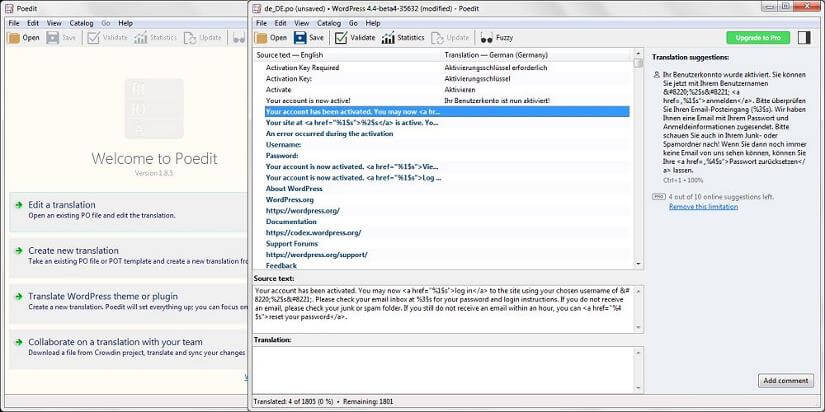Viewport: 825px width, 412px height.
Task: Click Save icon in Welcome window toolbar
Action: (53, 37)
